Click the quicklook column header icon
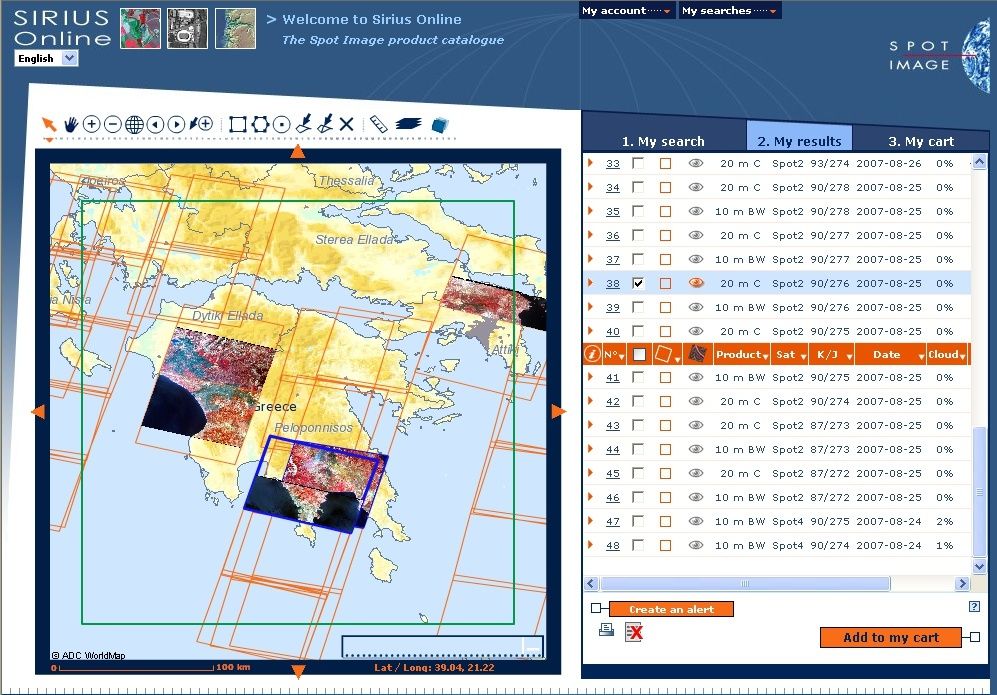 (698, 354)
